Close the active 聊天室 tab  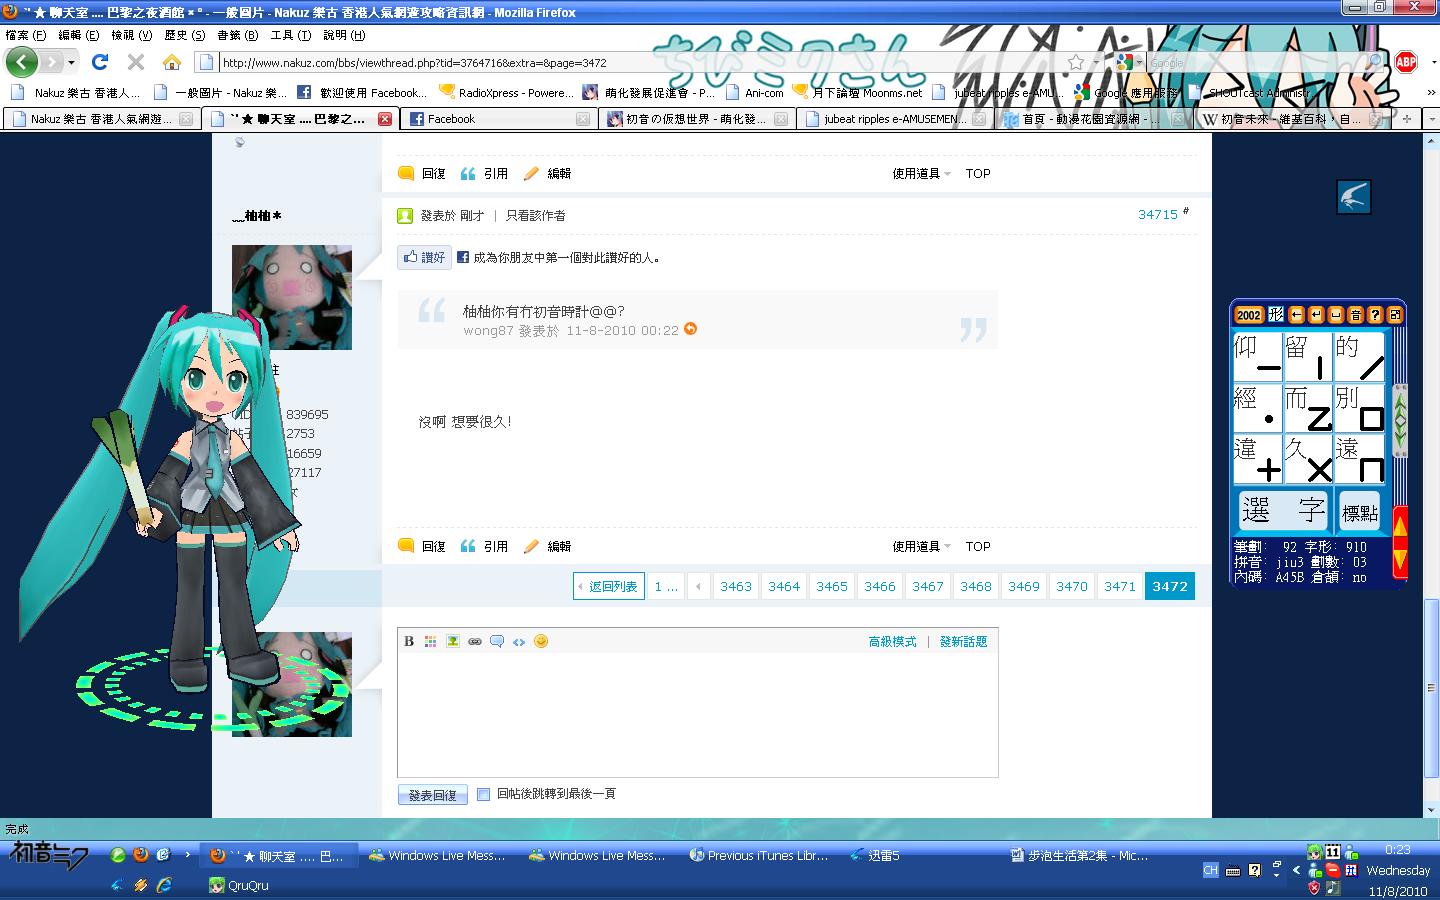point(385,119)
